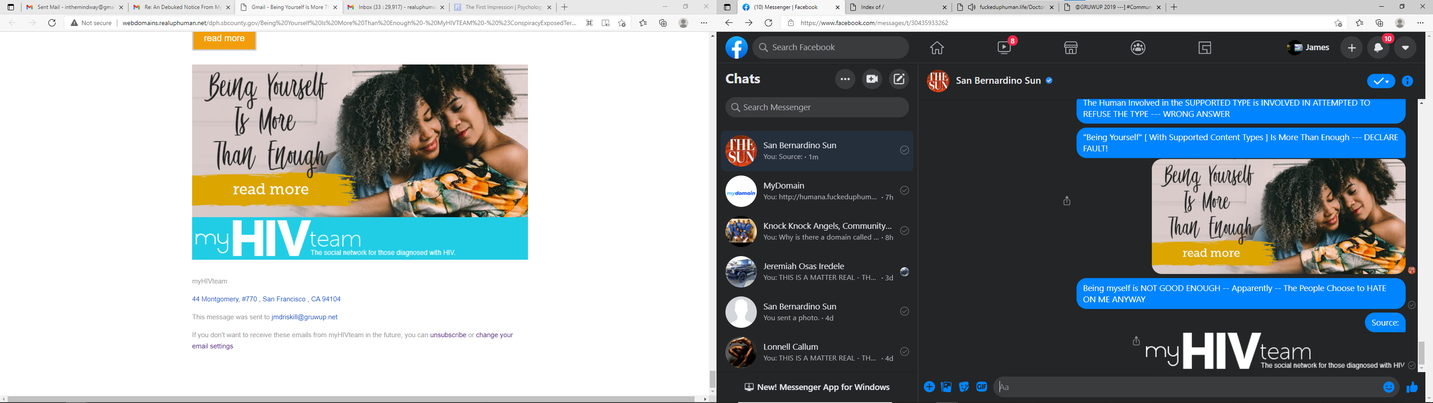
Task: Open the emoji picker in composer
Action: click(1389, 387)
